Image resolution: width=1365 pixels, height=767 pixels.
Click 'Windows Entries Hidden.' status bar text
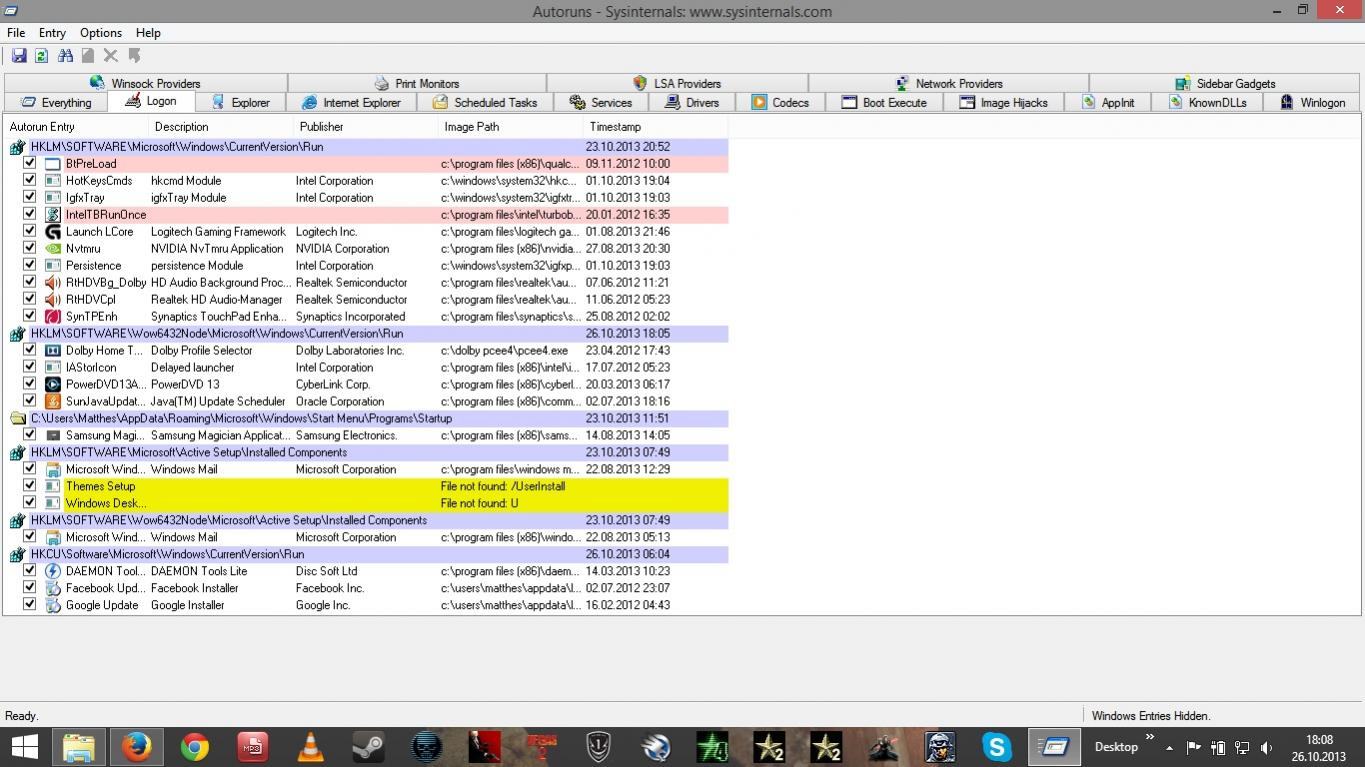pyautogui.click(x=1151, y=716)
